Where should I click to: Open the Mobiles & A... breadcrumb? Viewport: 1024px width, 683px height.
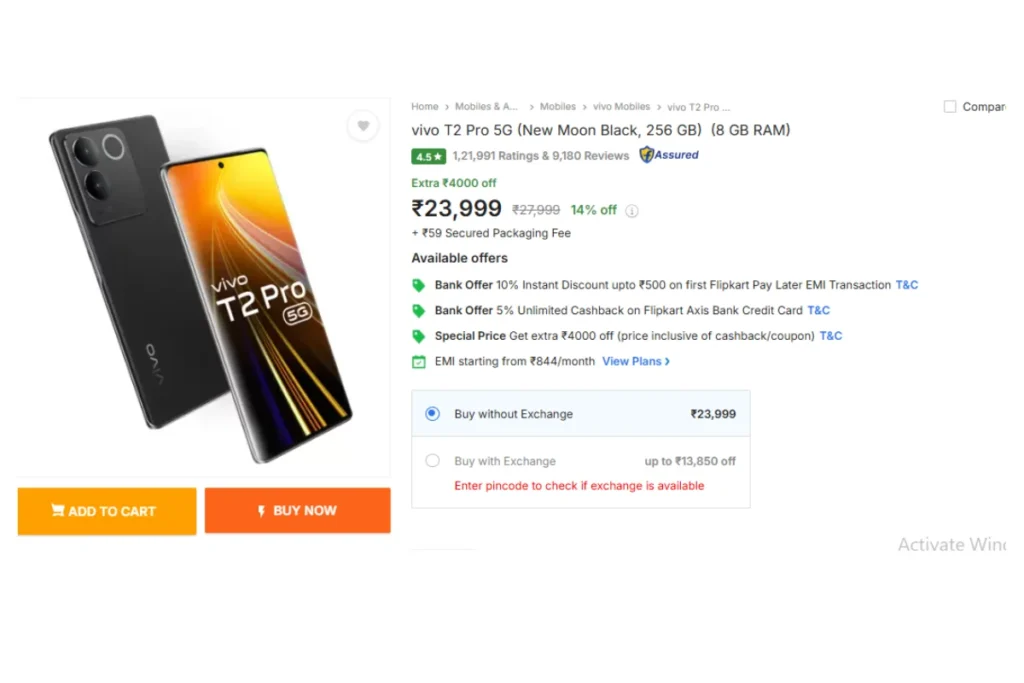pos(487,106)
